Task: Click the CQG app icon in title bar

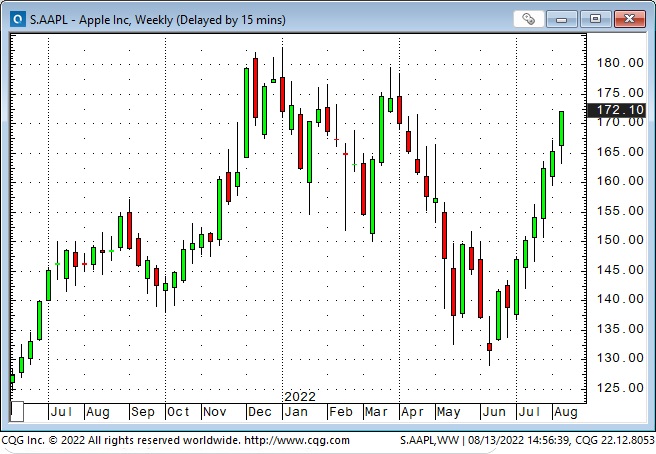Action: [18, 19]
